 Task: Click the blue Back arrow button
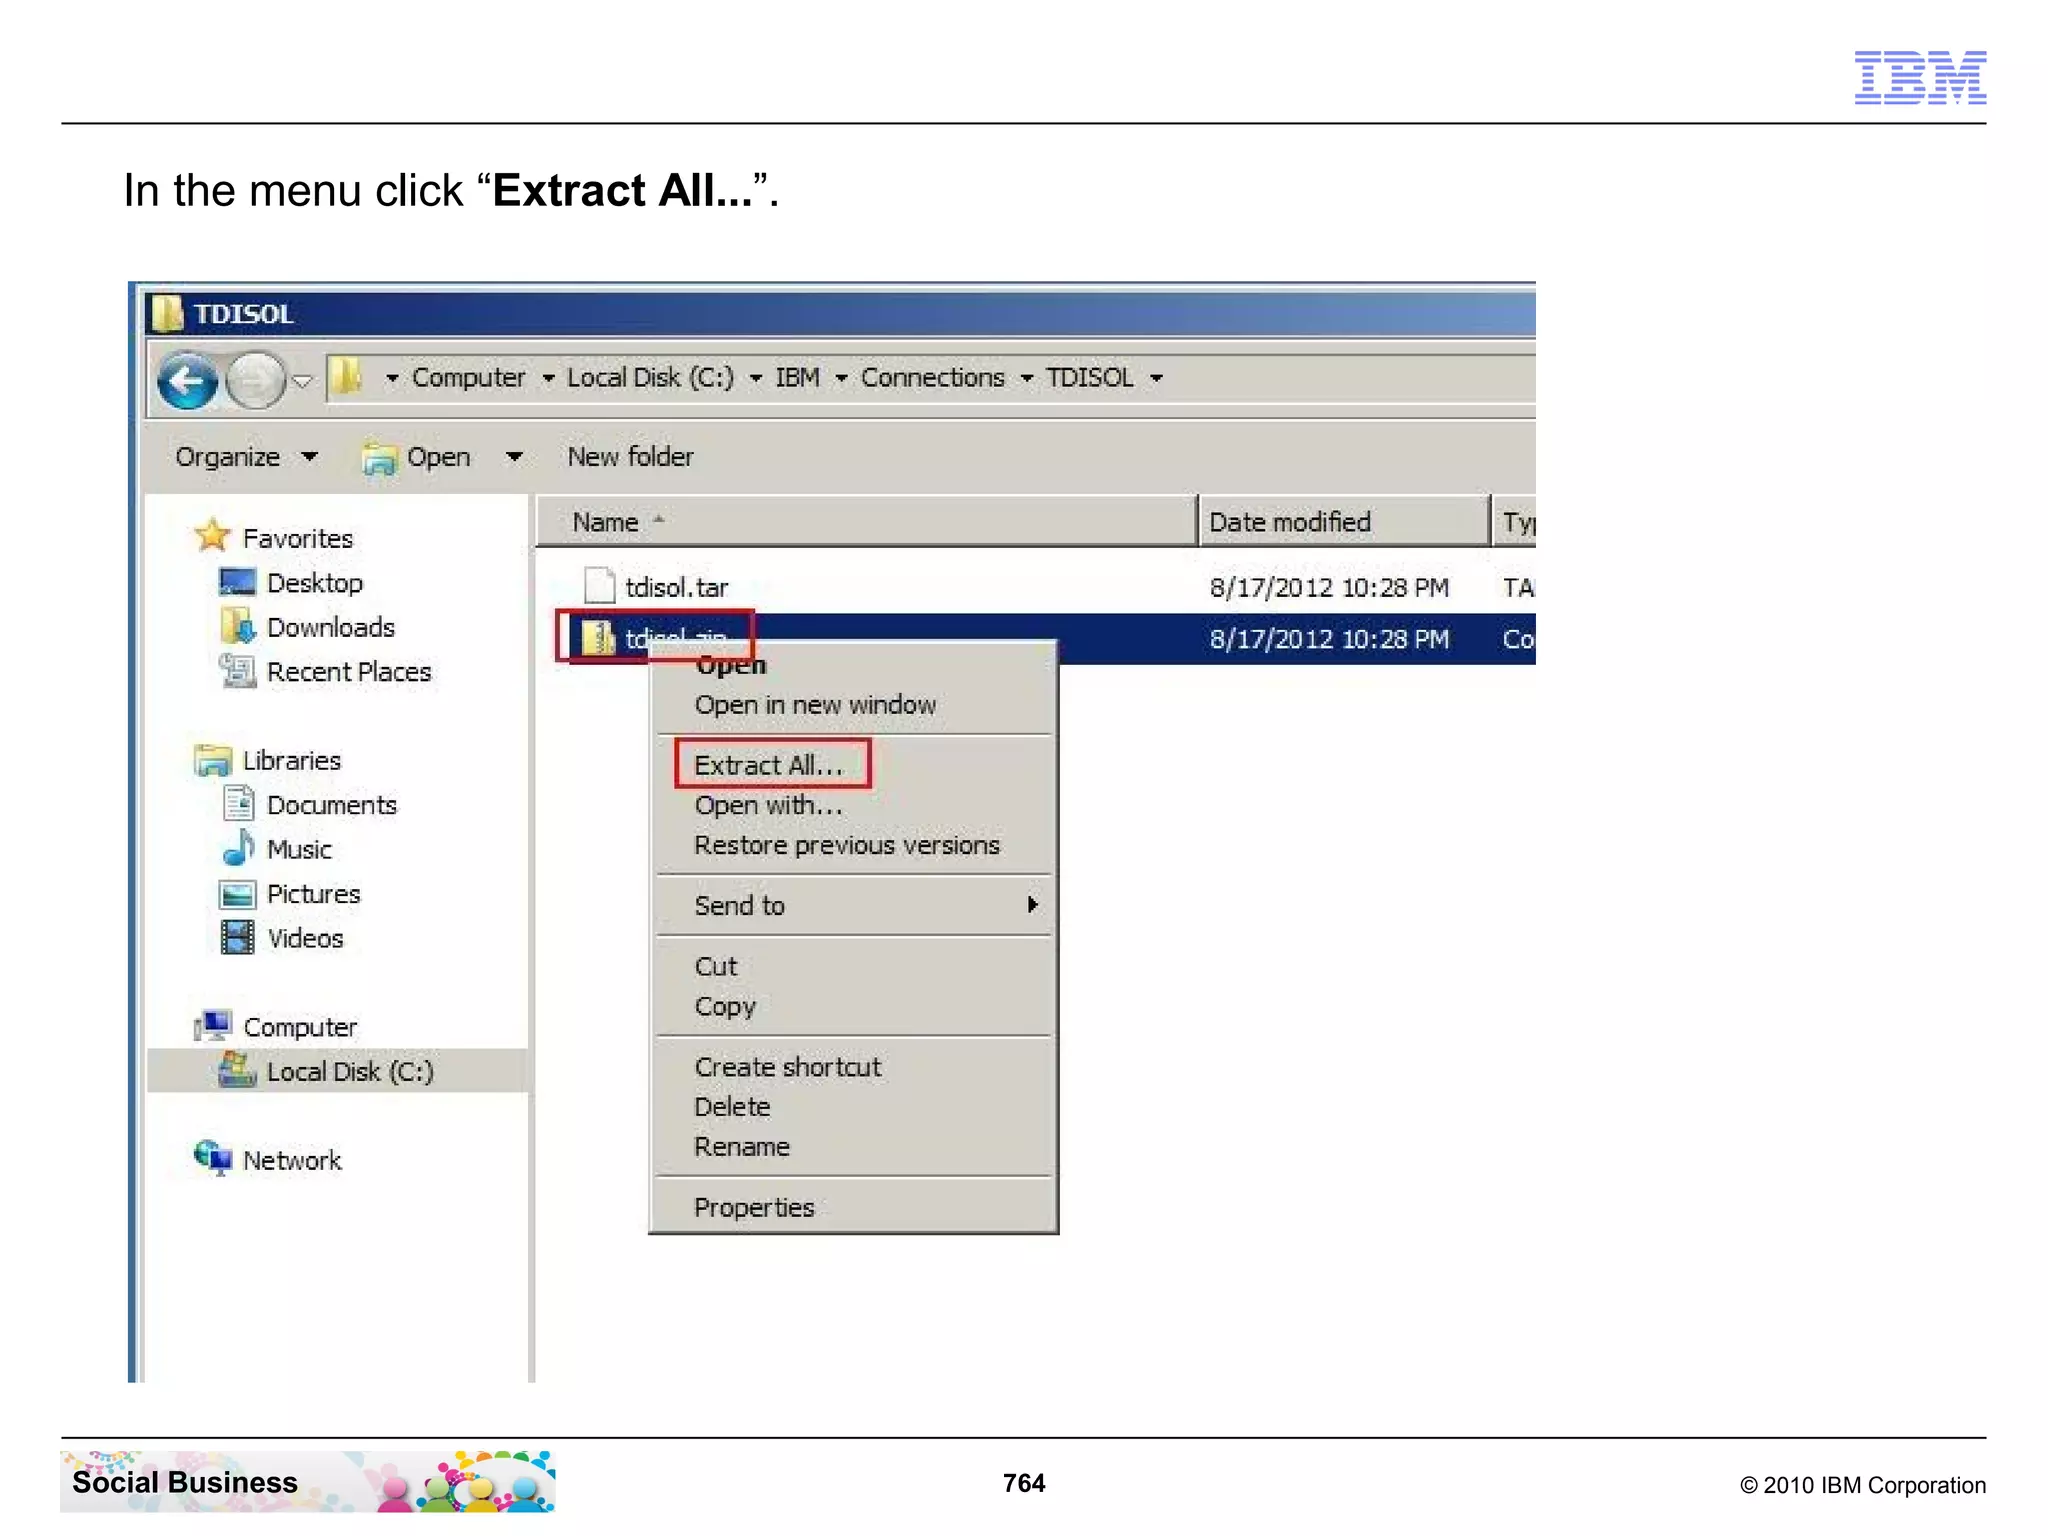(187, 380)
